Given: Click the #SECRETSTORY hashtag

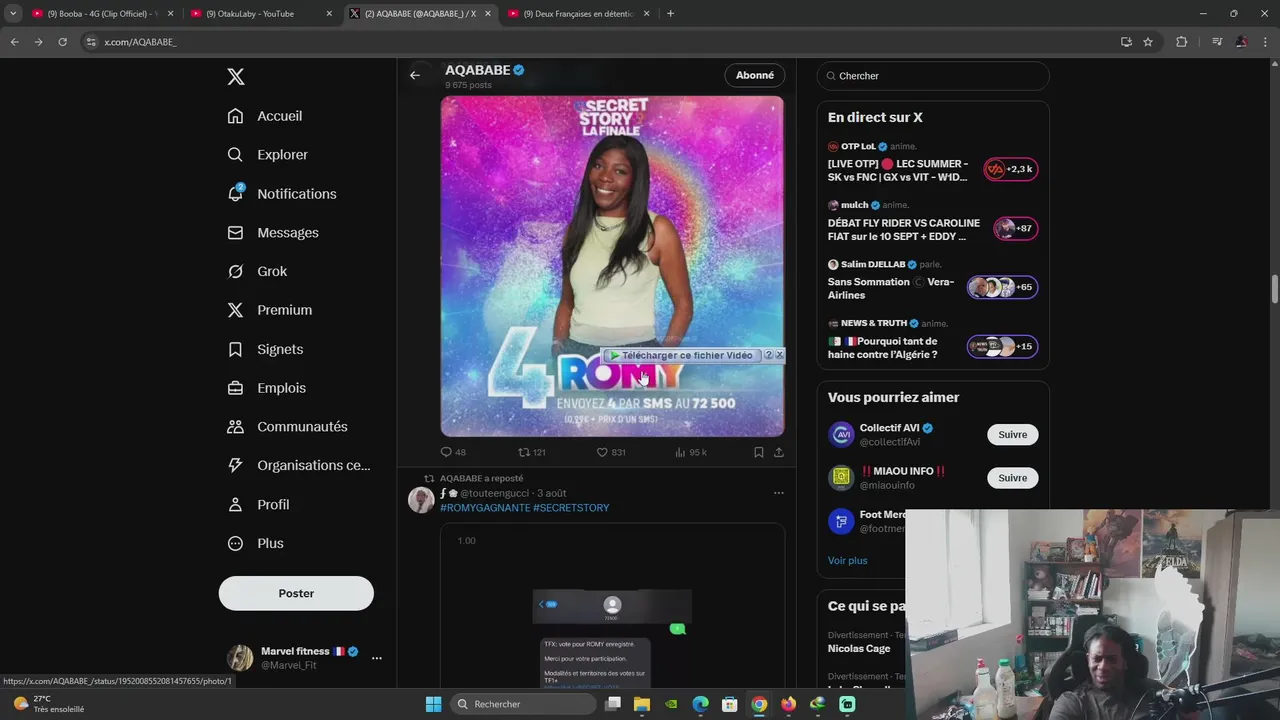Looking at the screenshot, I should pyautogui.click(x=571, y=508).
